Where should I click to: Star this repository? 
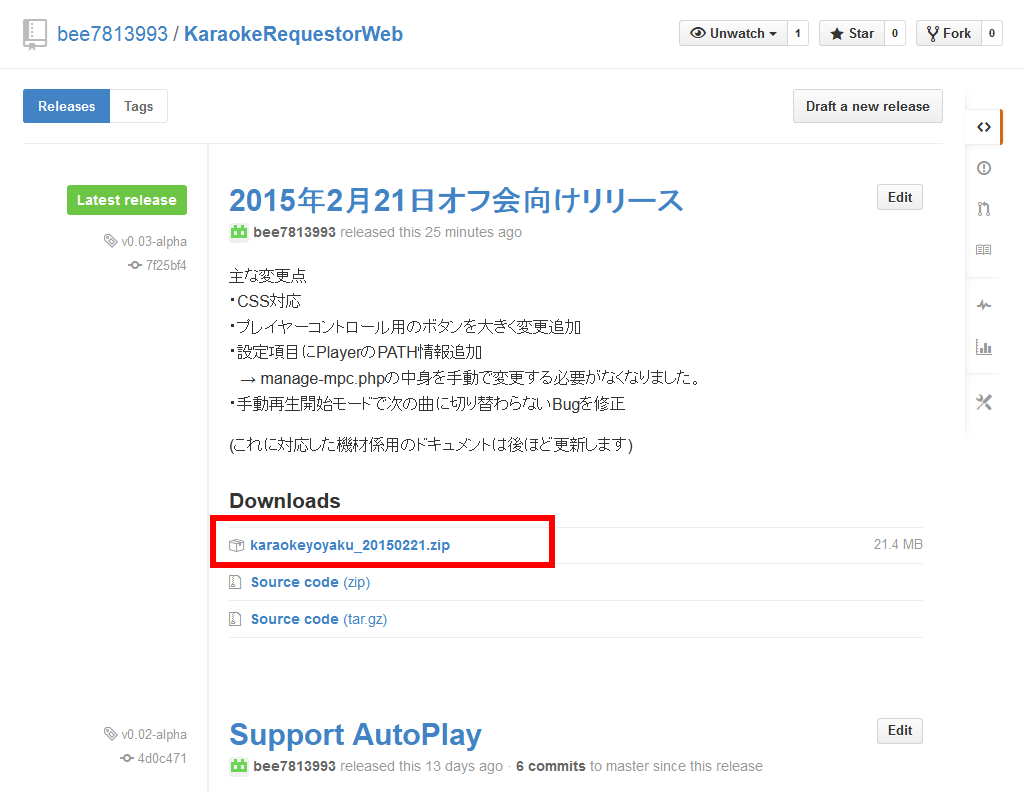tap(852, 33)
